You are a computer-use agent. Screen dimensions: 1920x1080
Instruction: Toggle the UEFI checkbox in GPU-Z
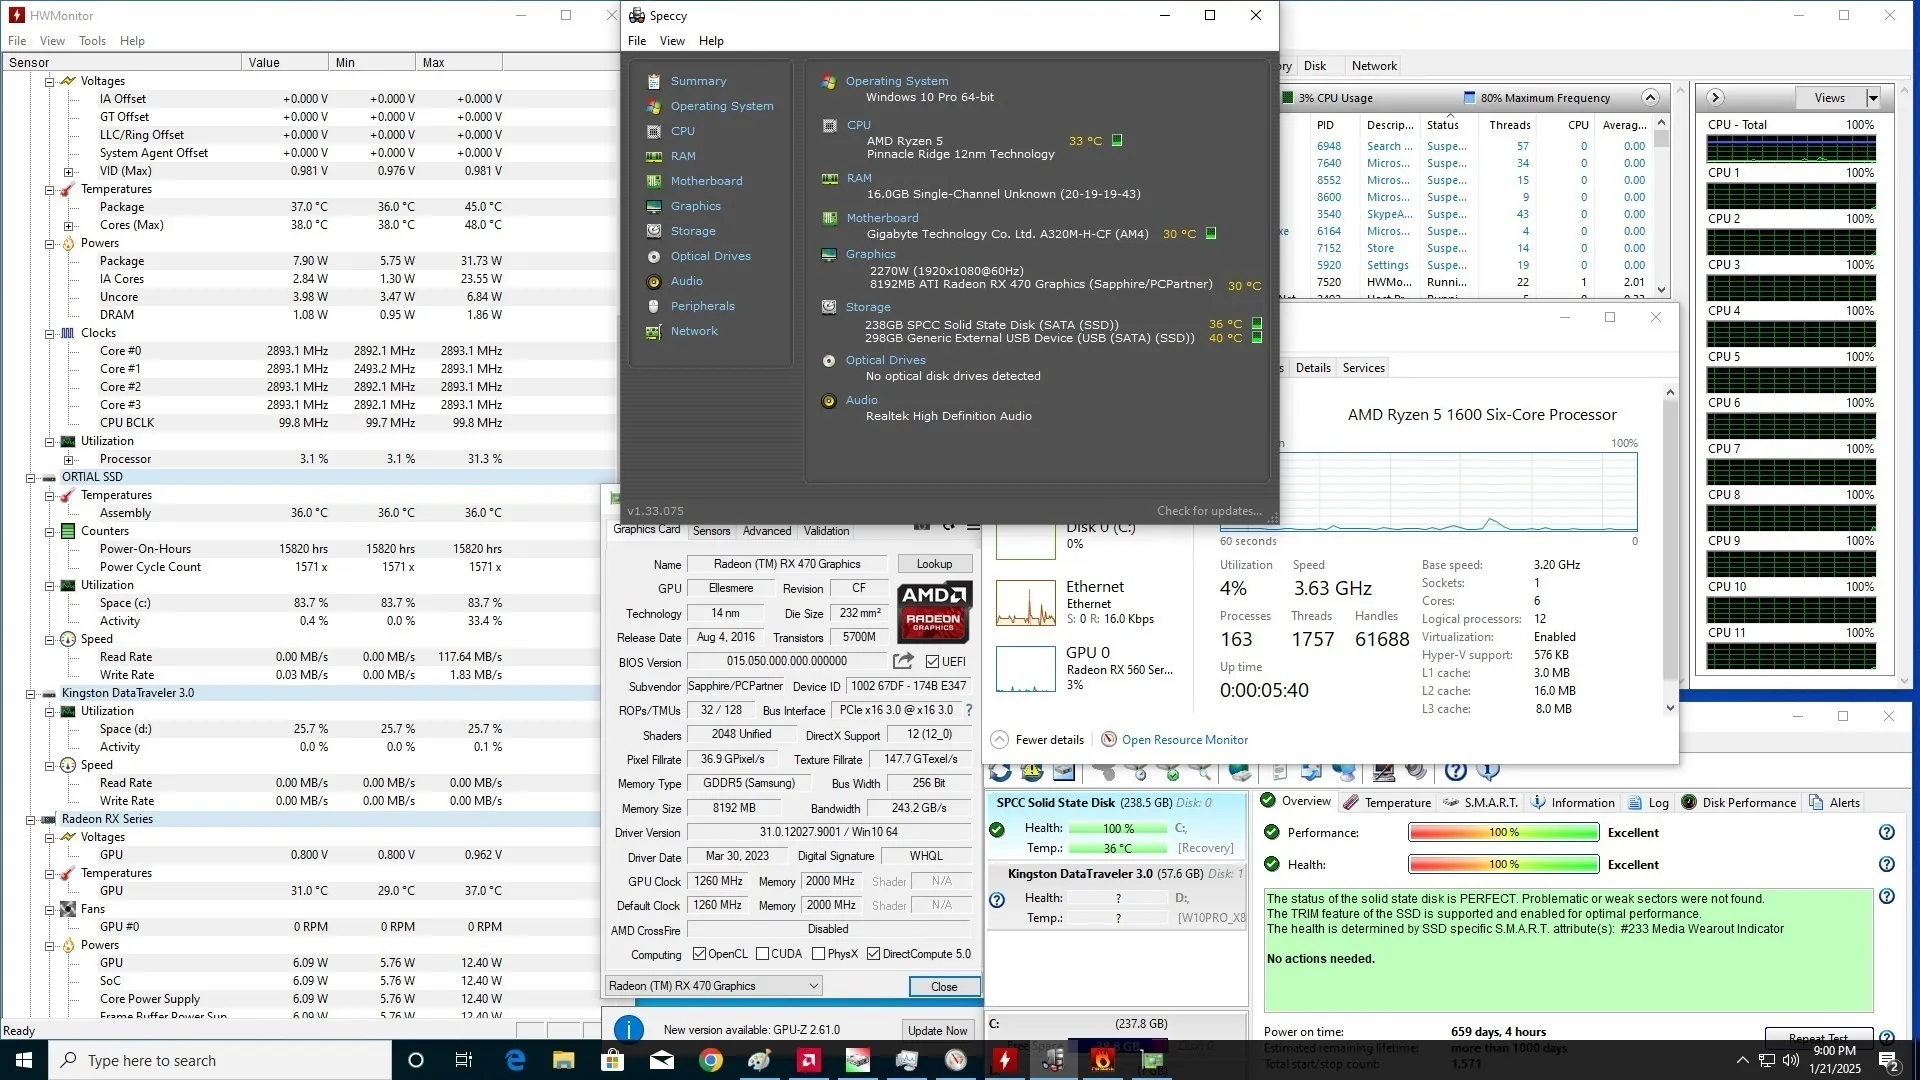pos(932,662)
